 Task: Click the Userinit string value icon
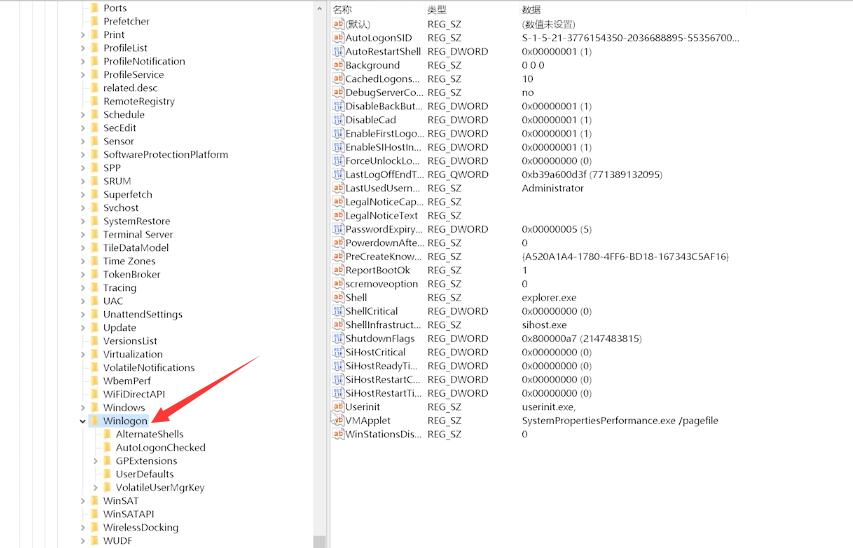(338, 407)
